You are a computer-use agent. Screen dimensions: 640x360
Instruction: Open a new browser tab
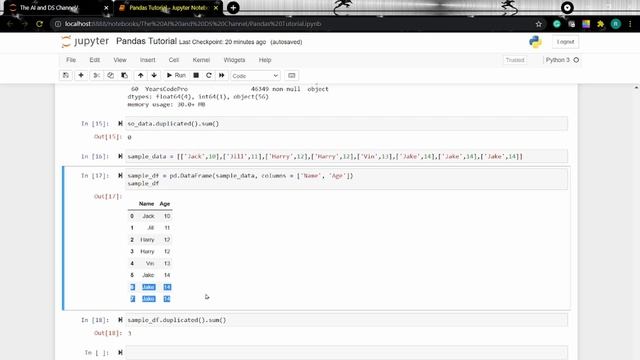pyautogui.click(x=233, y=8)
